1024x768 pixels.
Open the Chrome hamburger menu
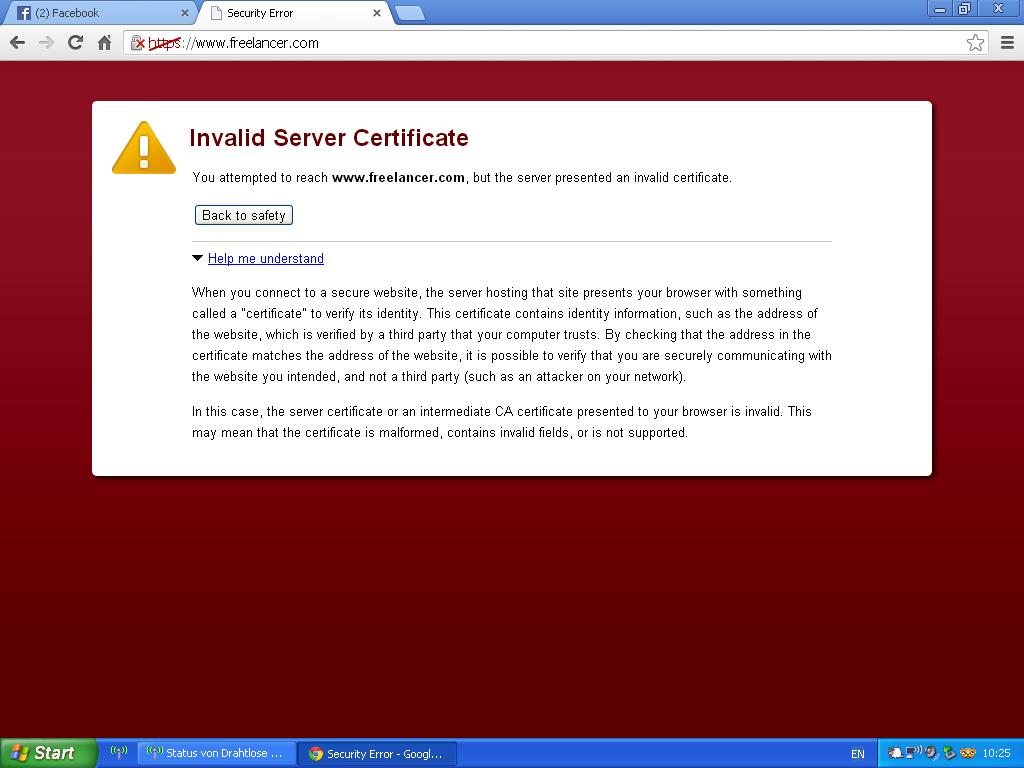tap(1007, 42)
